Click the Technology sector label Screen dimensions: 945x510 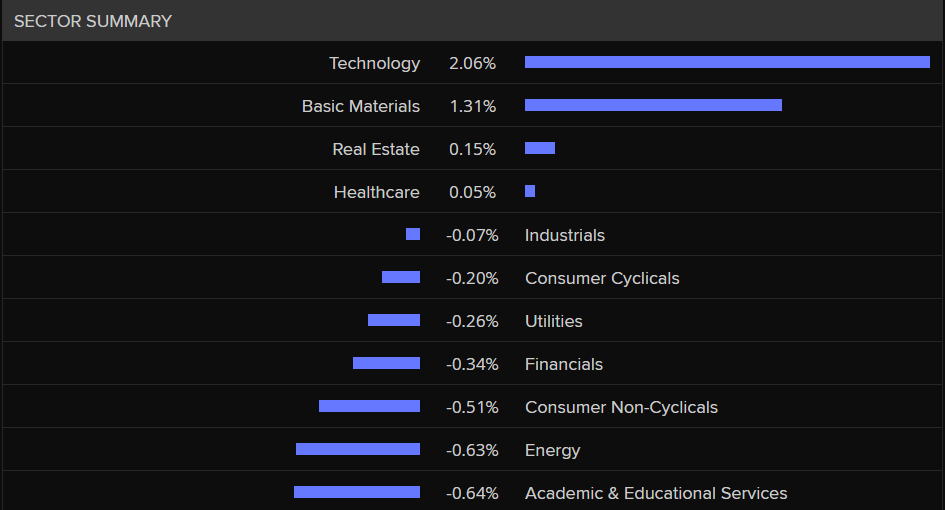(374, 63)
